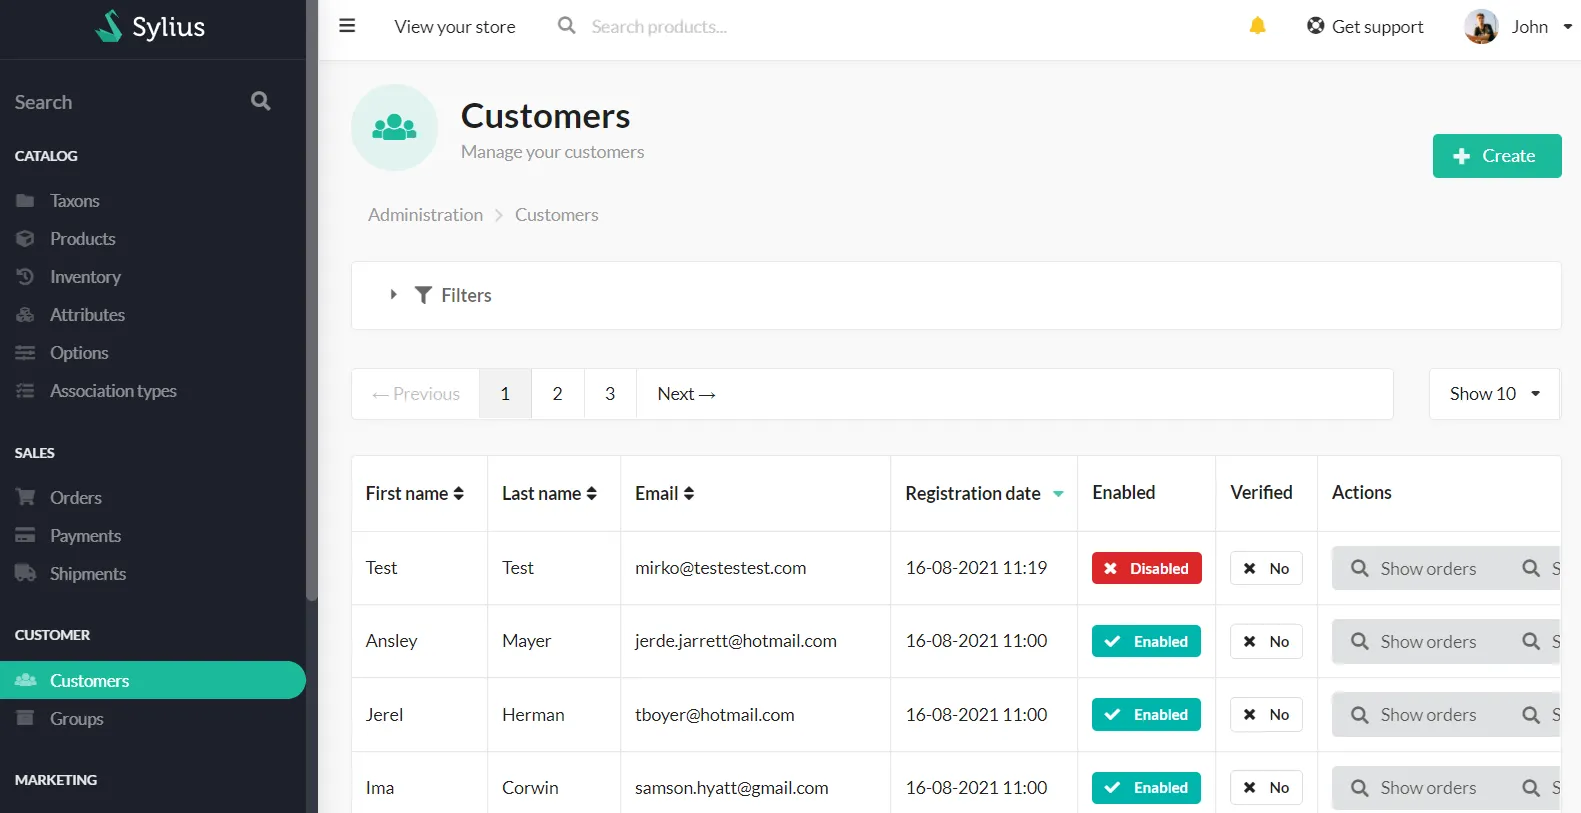Go to Payments in the sidebar

tap(85, 536)
